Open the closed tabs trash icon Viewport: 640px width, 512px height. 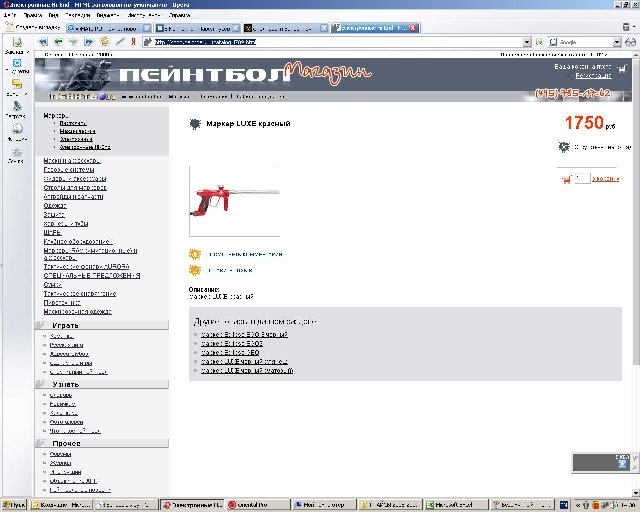point(627,27)
